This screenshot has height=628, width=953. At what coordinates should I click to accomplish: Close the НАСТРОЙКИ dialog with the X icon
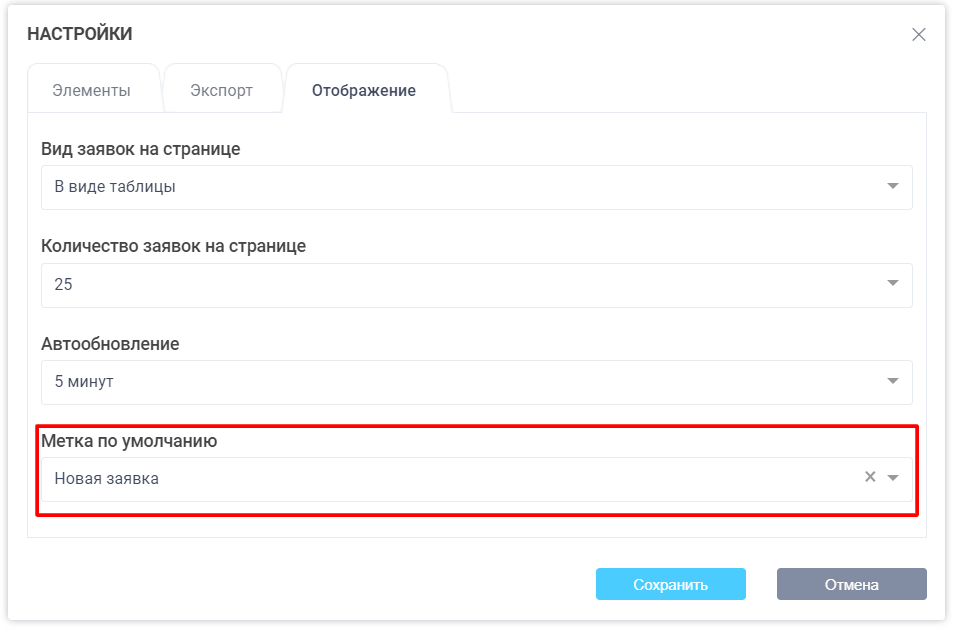[x=918, y=35]
